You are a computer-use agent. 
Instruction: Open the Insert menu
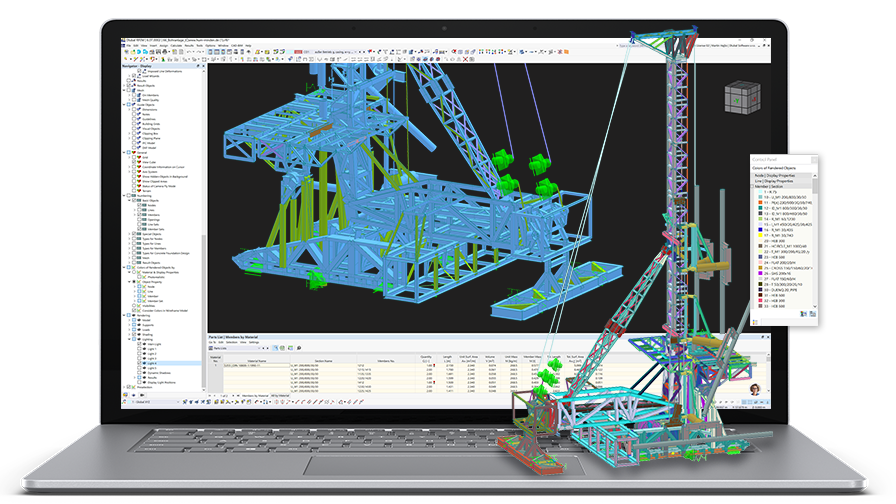153,46
